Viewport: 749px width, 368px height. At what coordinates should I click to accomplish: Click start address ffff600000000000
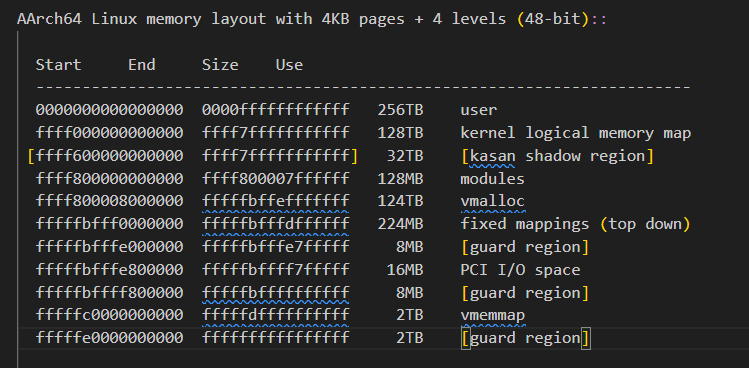[109, 156]
